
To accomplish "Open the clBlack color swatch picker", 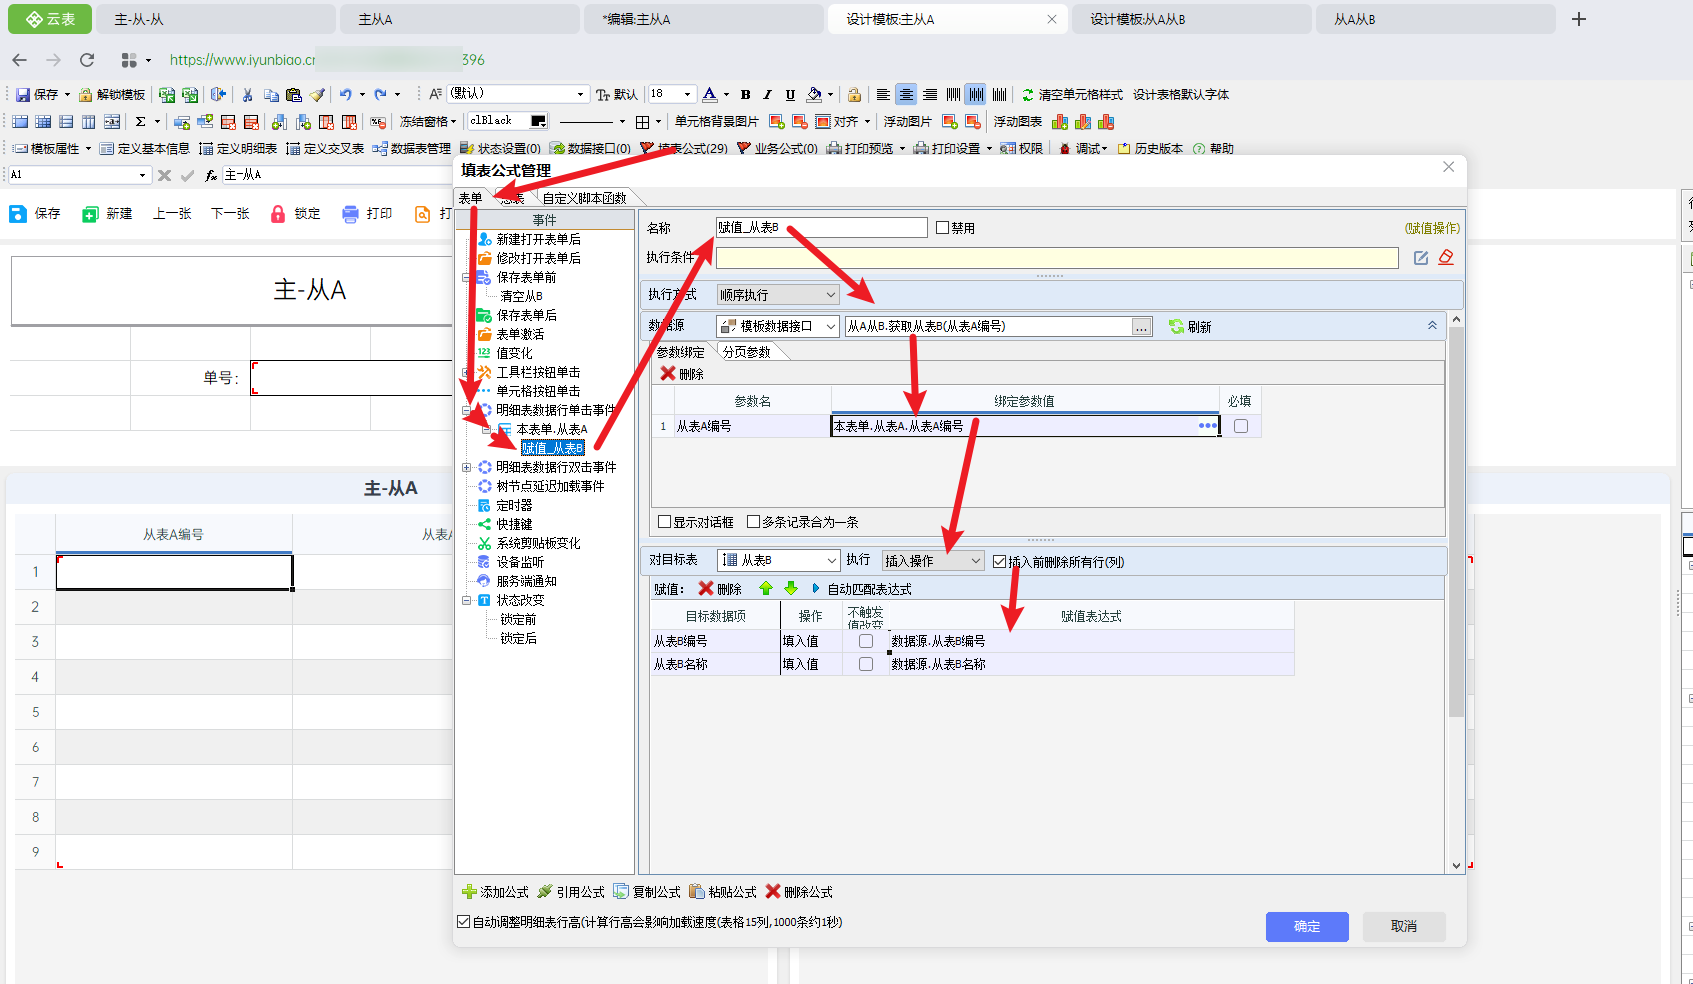I will (x=538, y=121).
